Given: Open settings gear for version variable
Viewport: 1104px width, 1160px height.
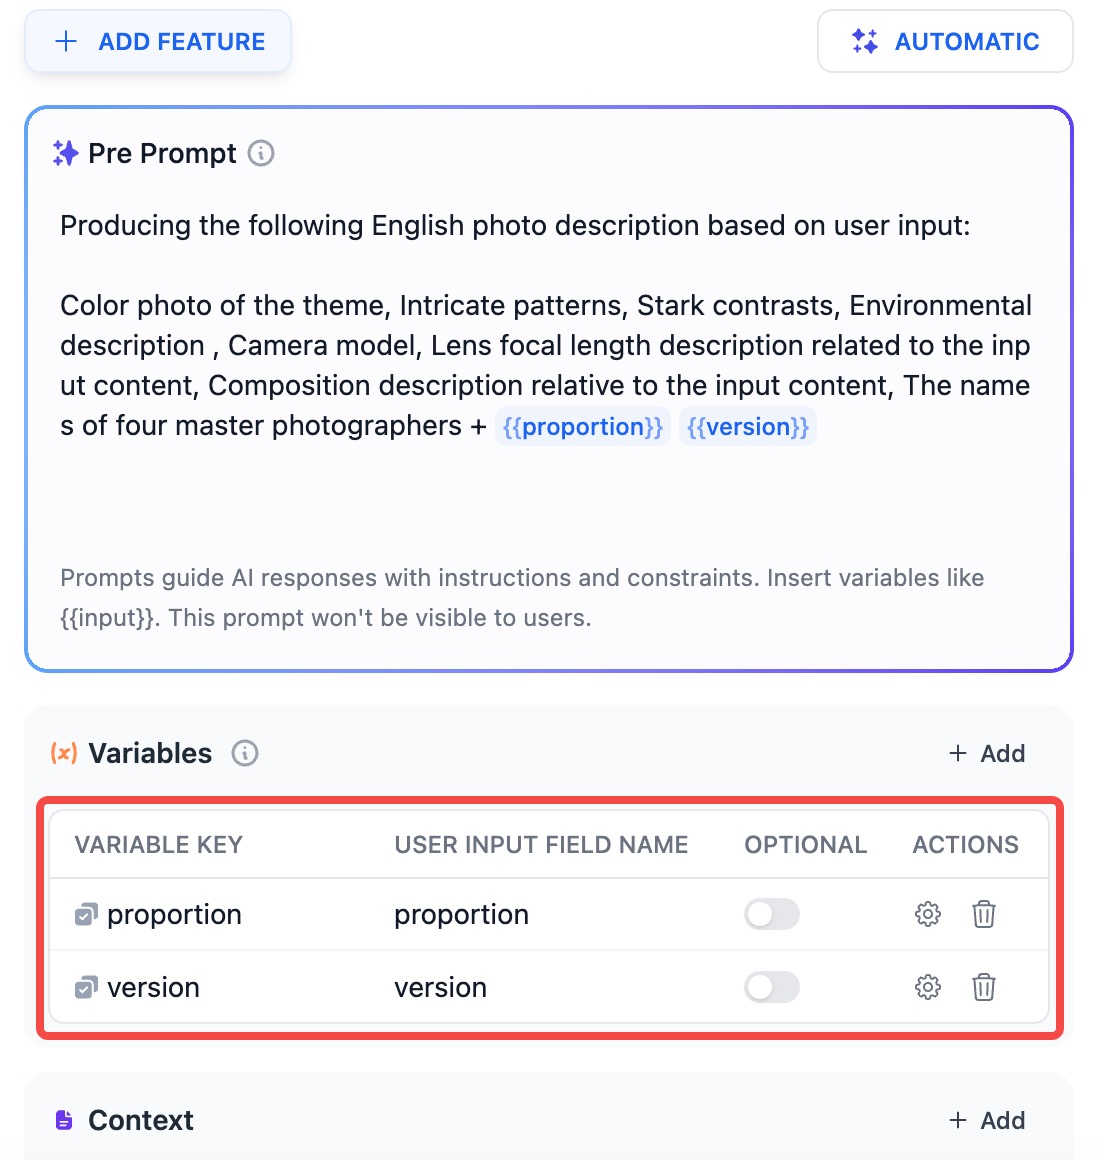Looking at the screenshot, I should pyautogui.click(x=928, y=987).
